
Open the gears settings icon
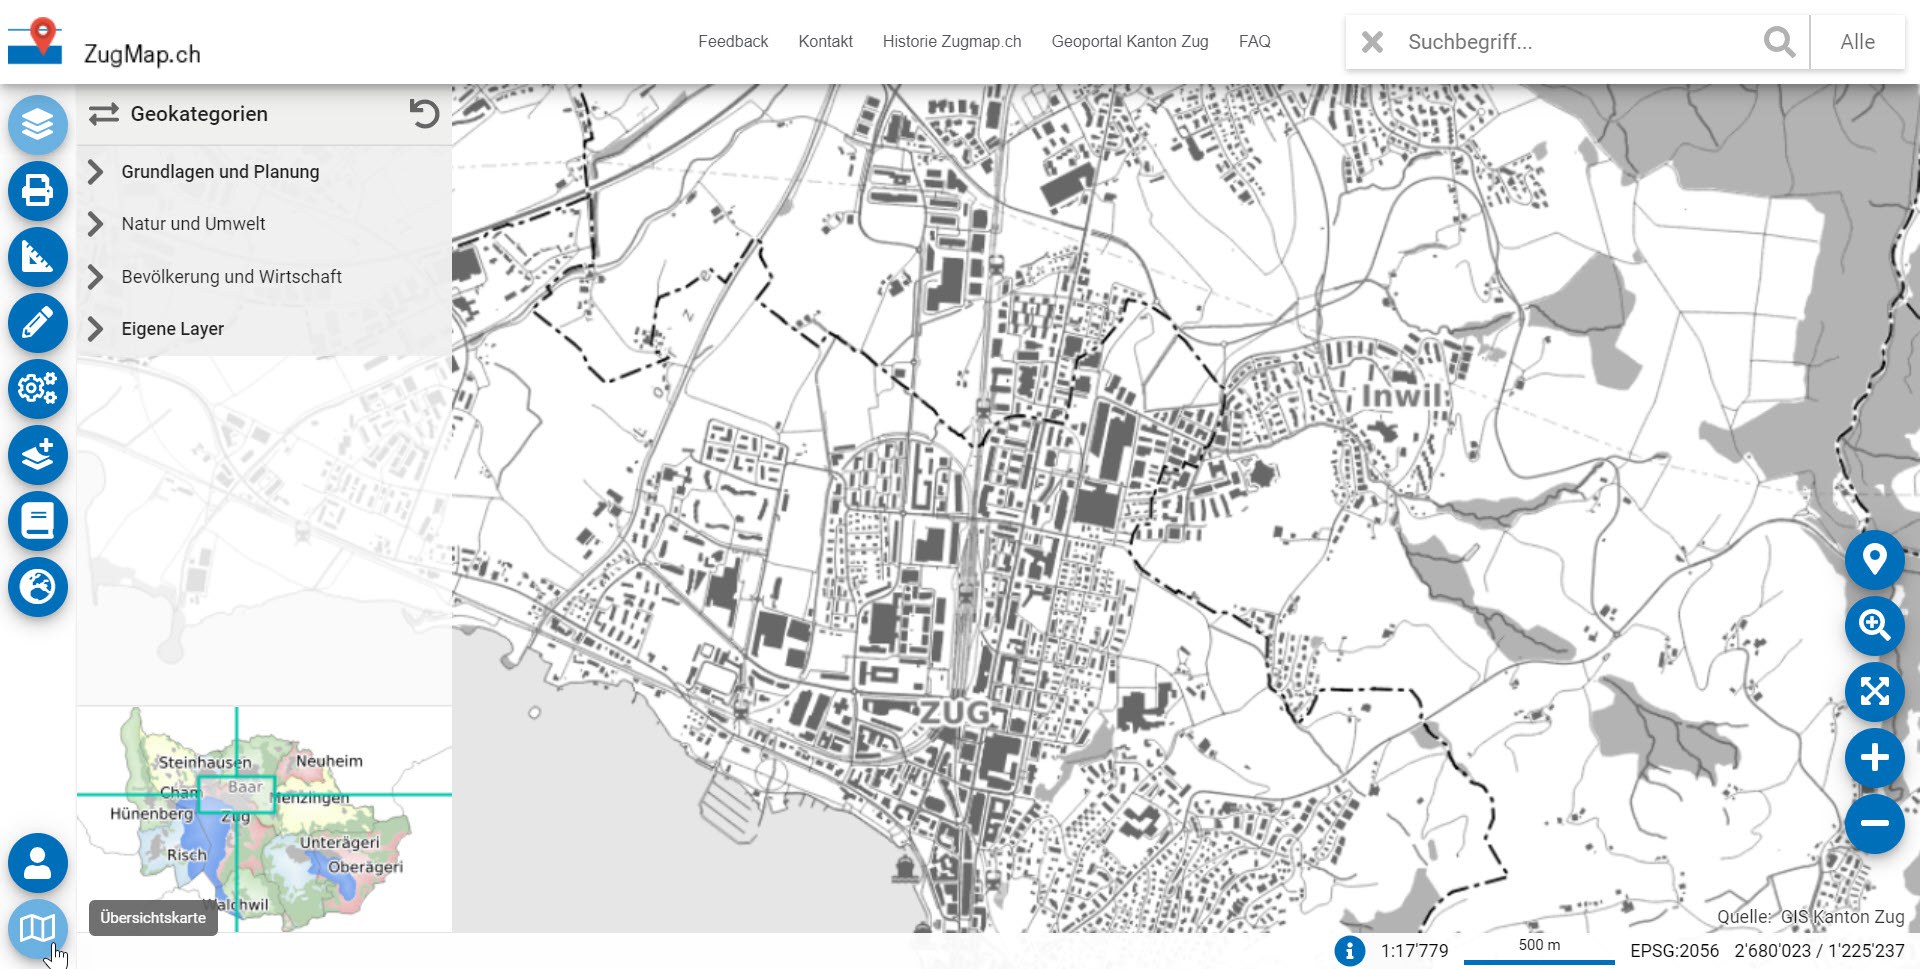pos(38,389)
